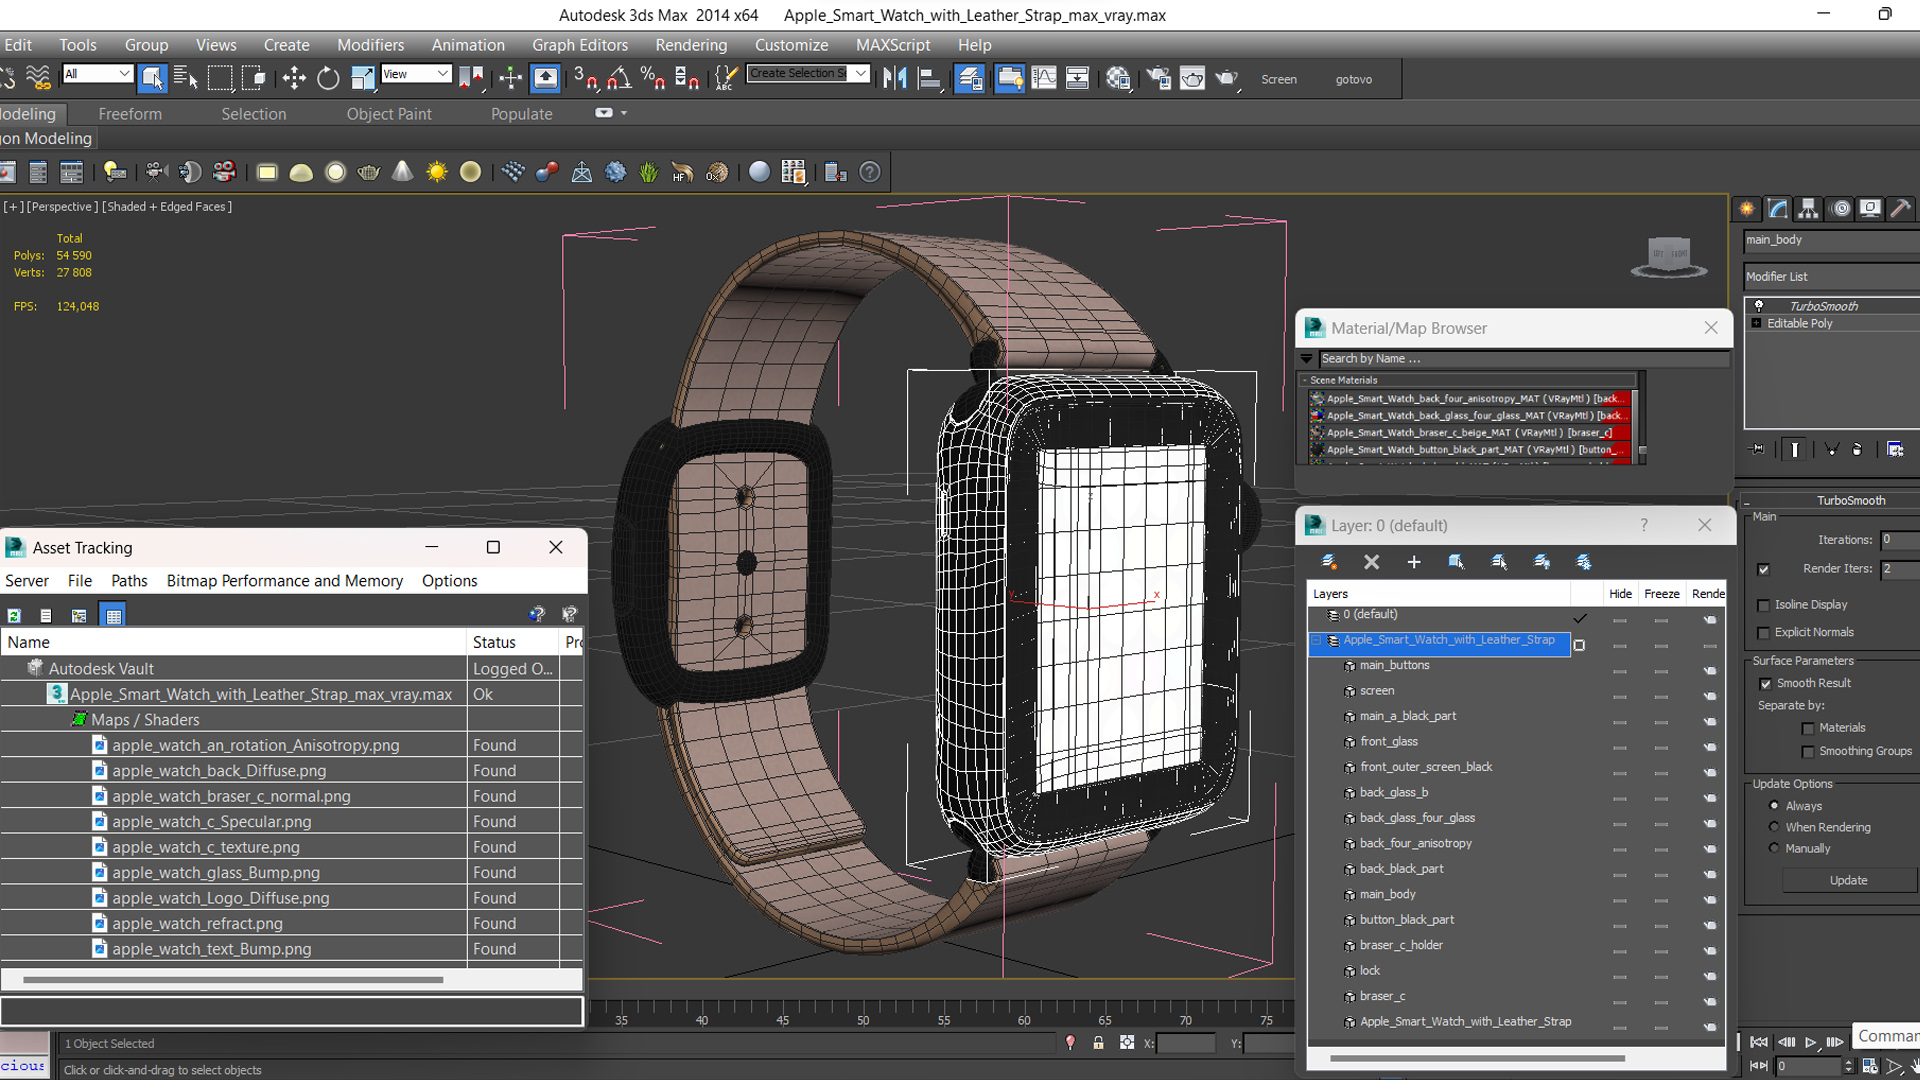Open the All selection filter dropdown
Screen dimensions: 1920x1080
[97, 74]
